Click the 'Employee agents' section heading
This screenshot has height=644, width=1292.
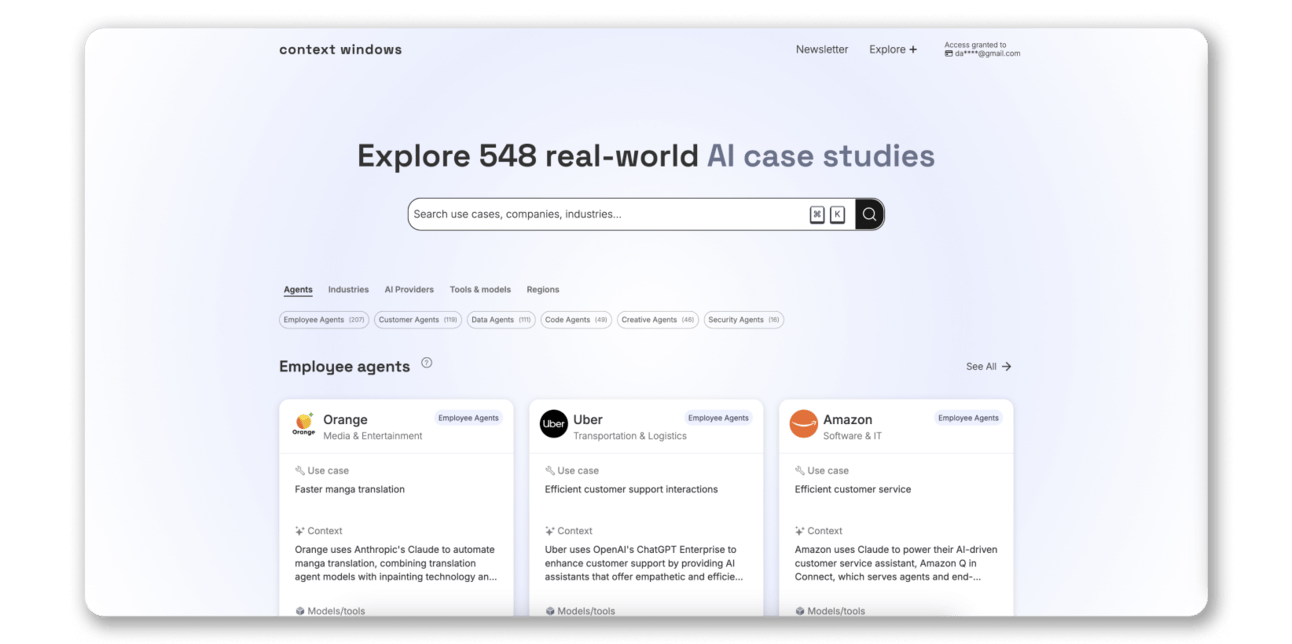[345, 367]
